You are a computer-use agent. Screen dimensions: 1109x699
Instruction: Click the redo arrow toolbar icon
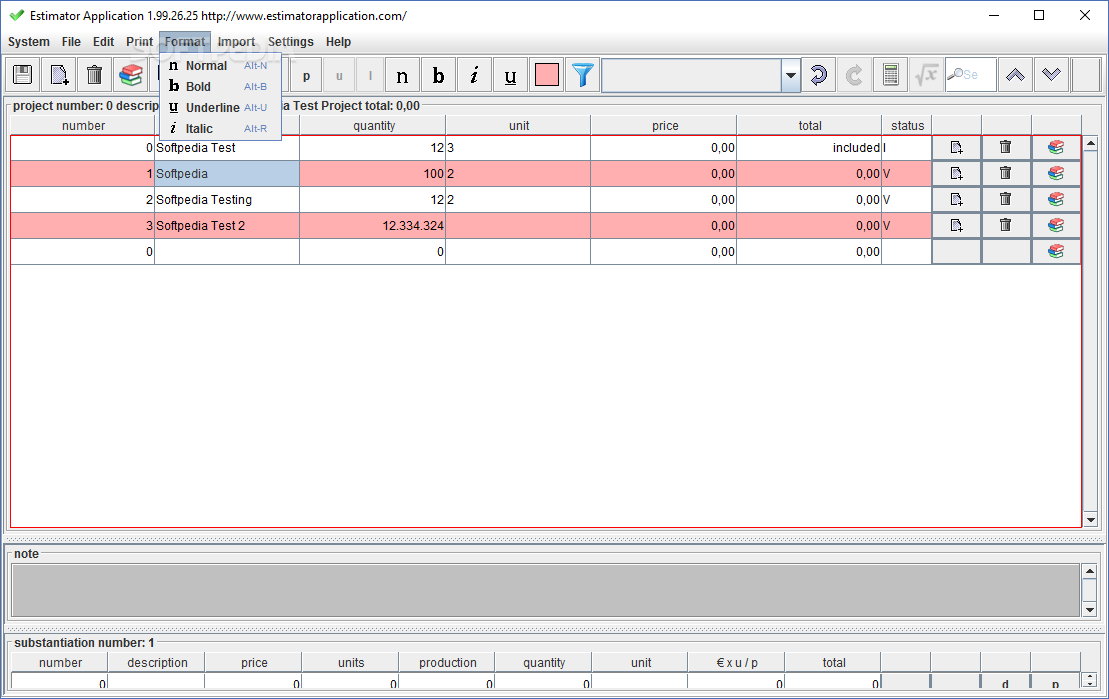[854, 75]
